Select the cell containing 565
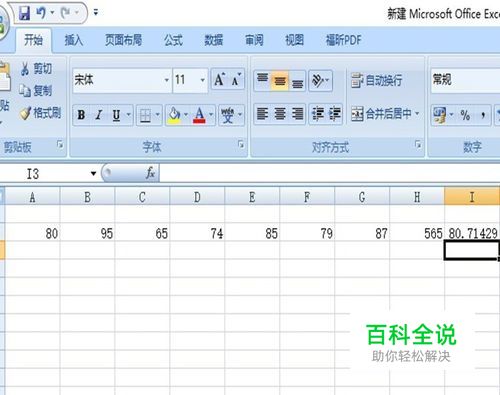This screenshot has width=500, height=395. (x=417, y=232)
